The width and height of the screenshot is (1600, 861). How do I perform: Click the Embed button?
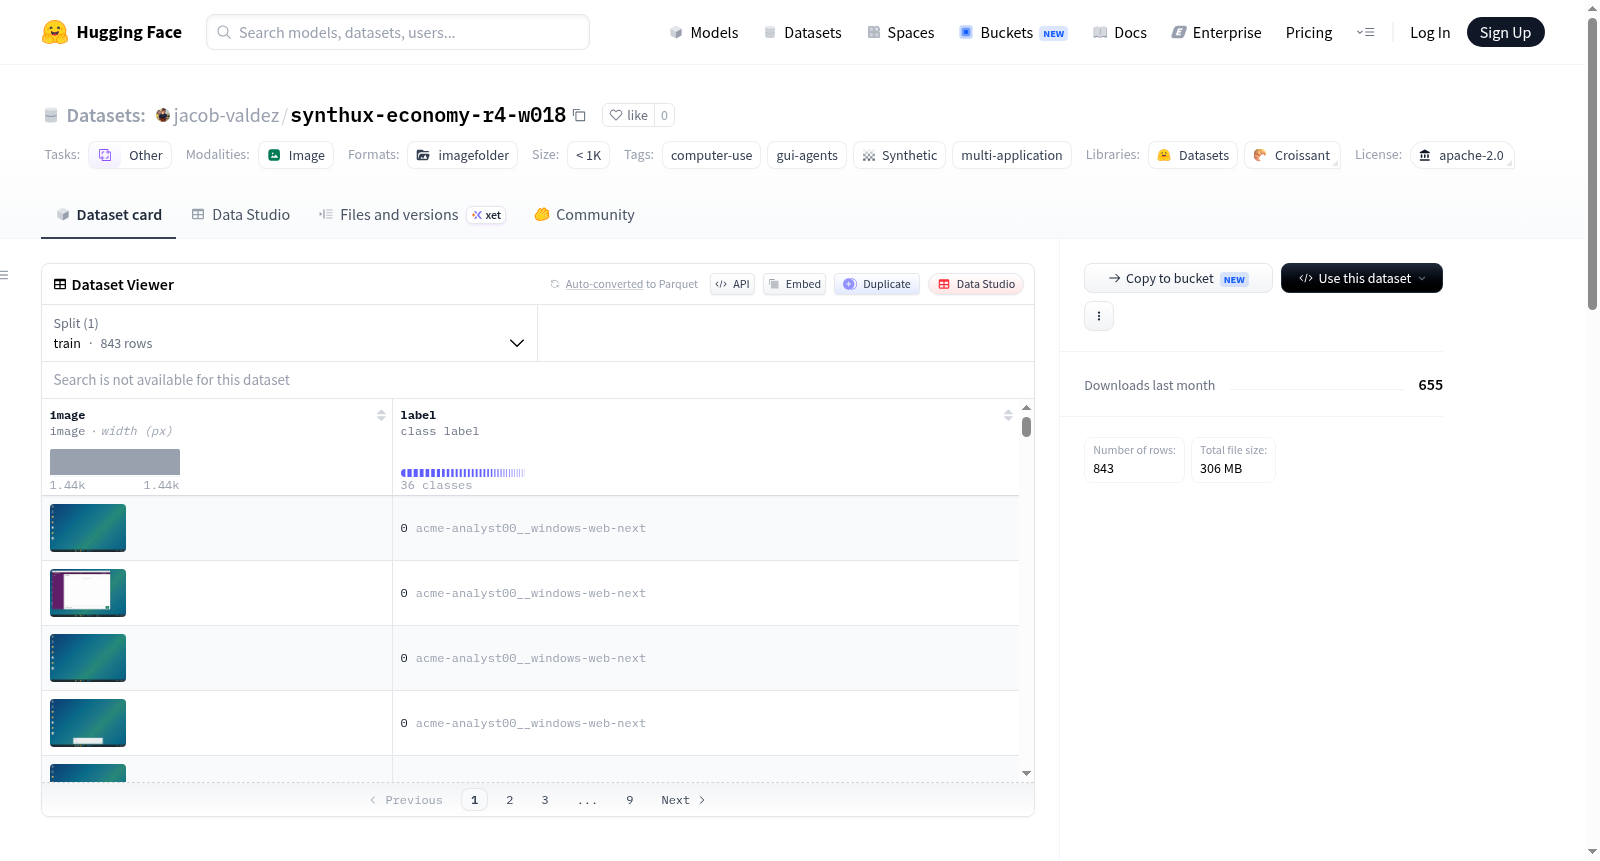tap(795, 284)
